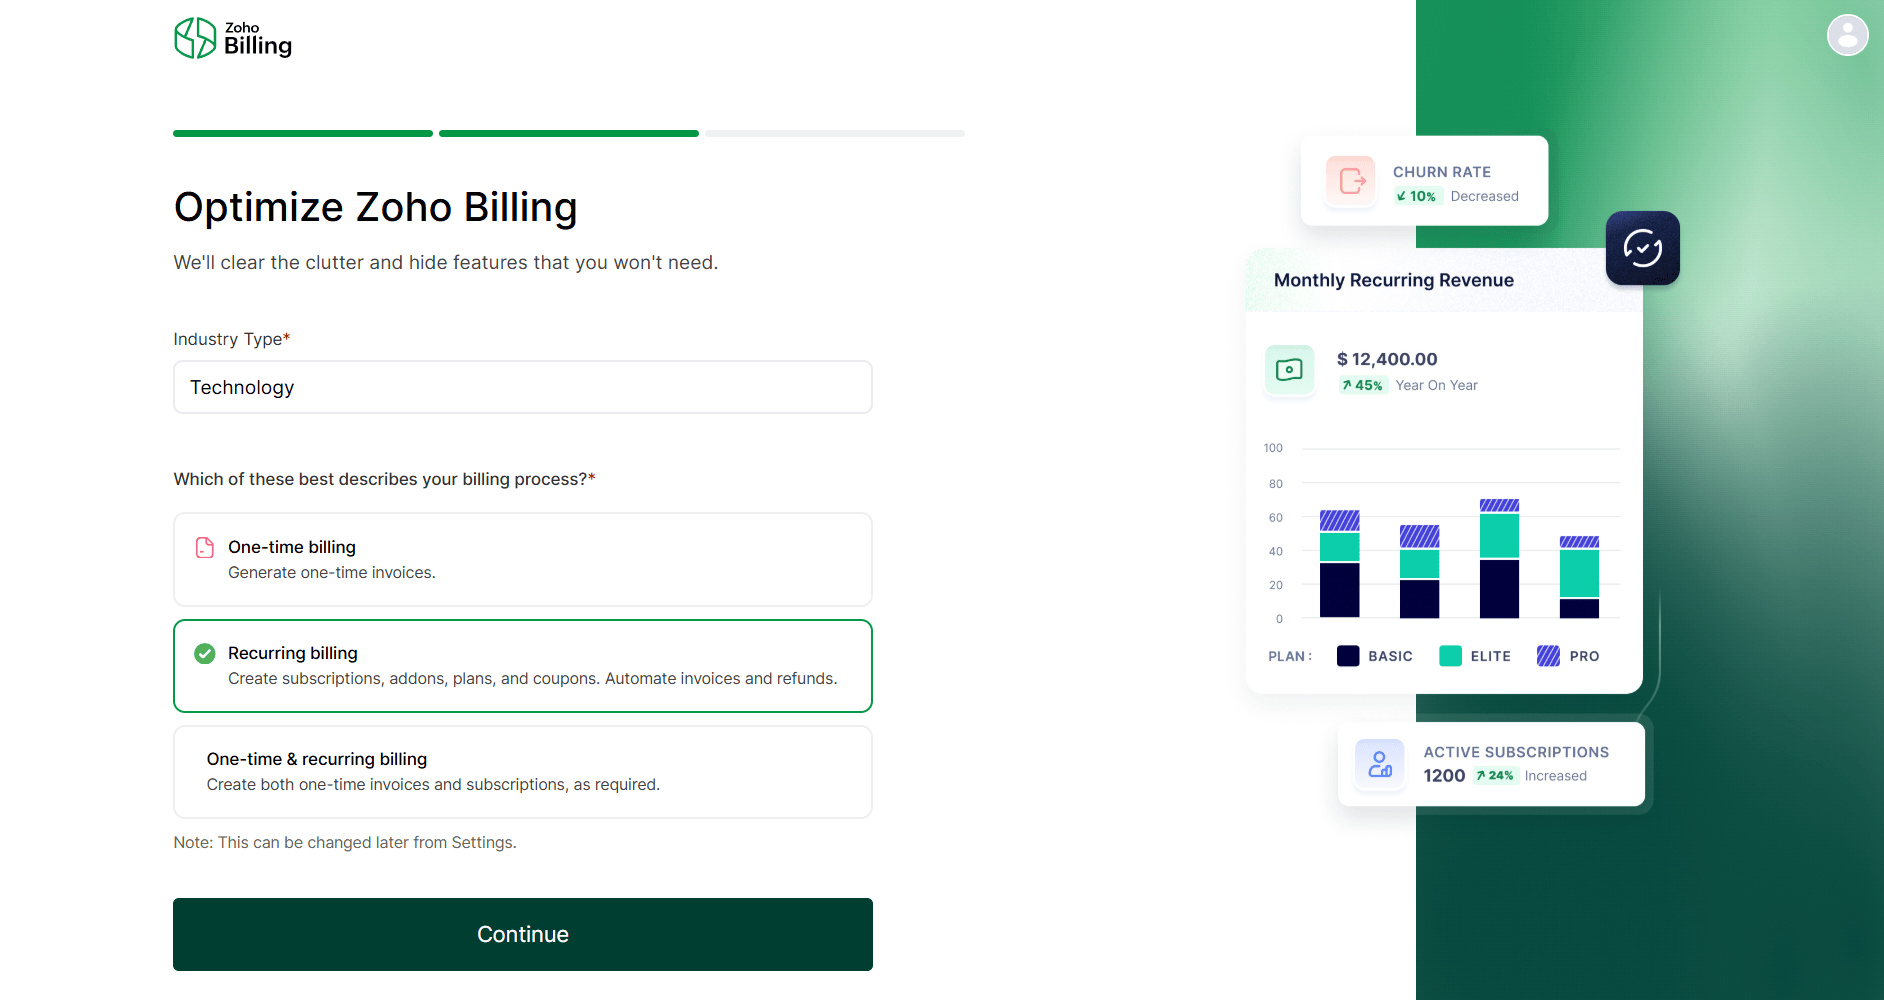This screenshot has width=1884, height=1000.
Task: Click the dark sync checkmark icon
Action: point(1642,248)
